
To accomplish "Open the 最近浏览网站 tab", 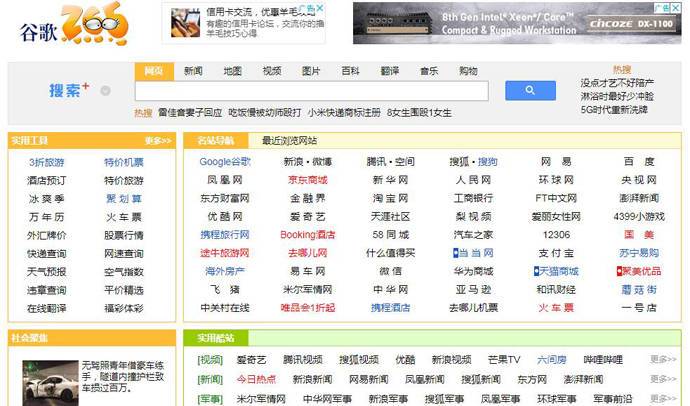I will click(x=289, y=141).
